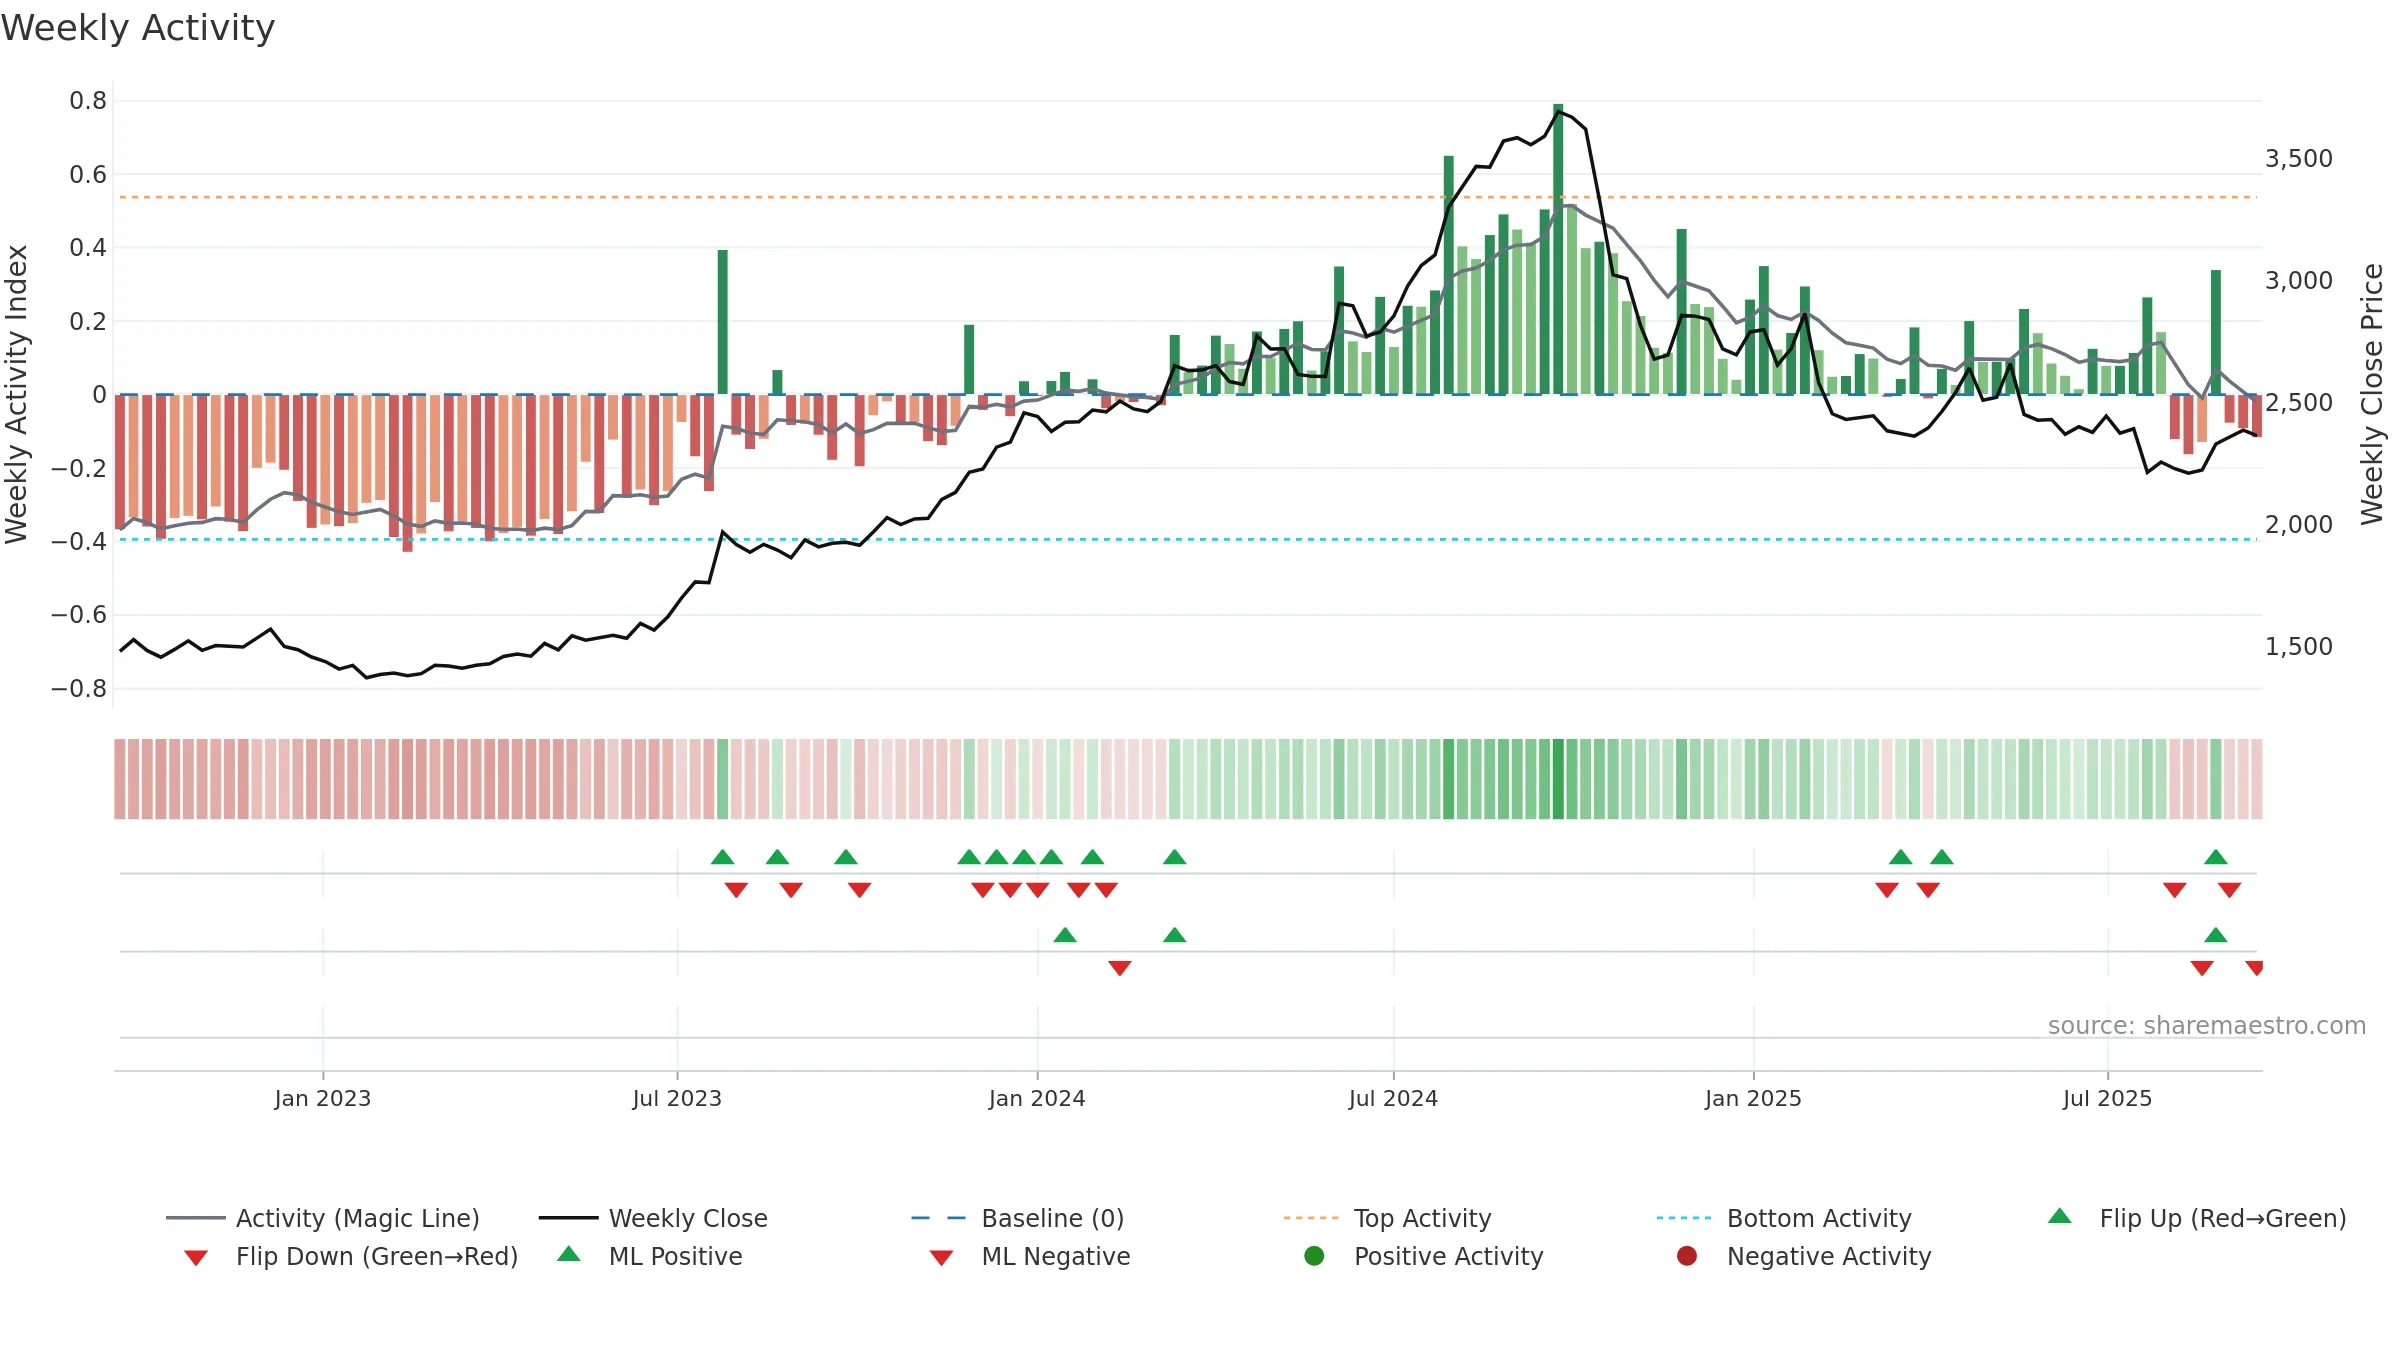Click the Weekly Close Price axis title
The height and width of the screenshot is (1350, 2400).
(x=2372, y=394)
